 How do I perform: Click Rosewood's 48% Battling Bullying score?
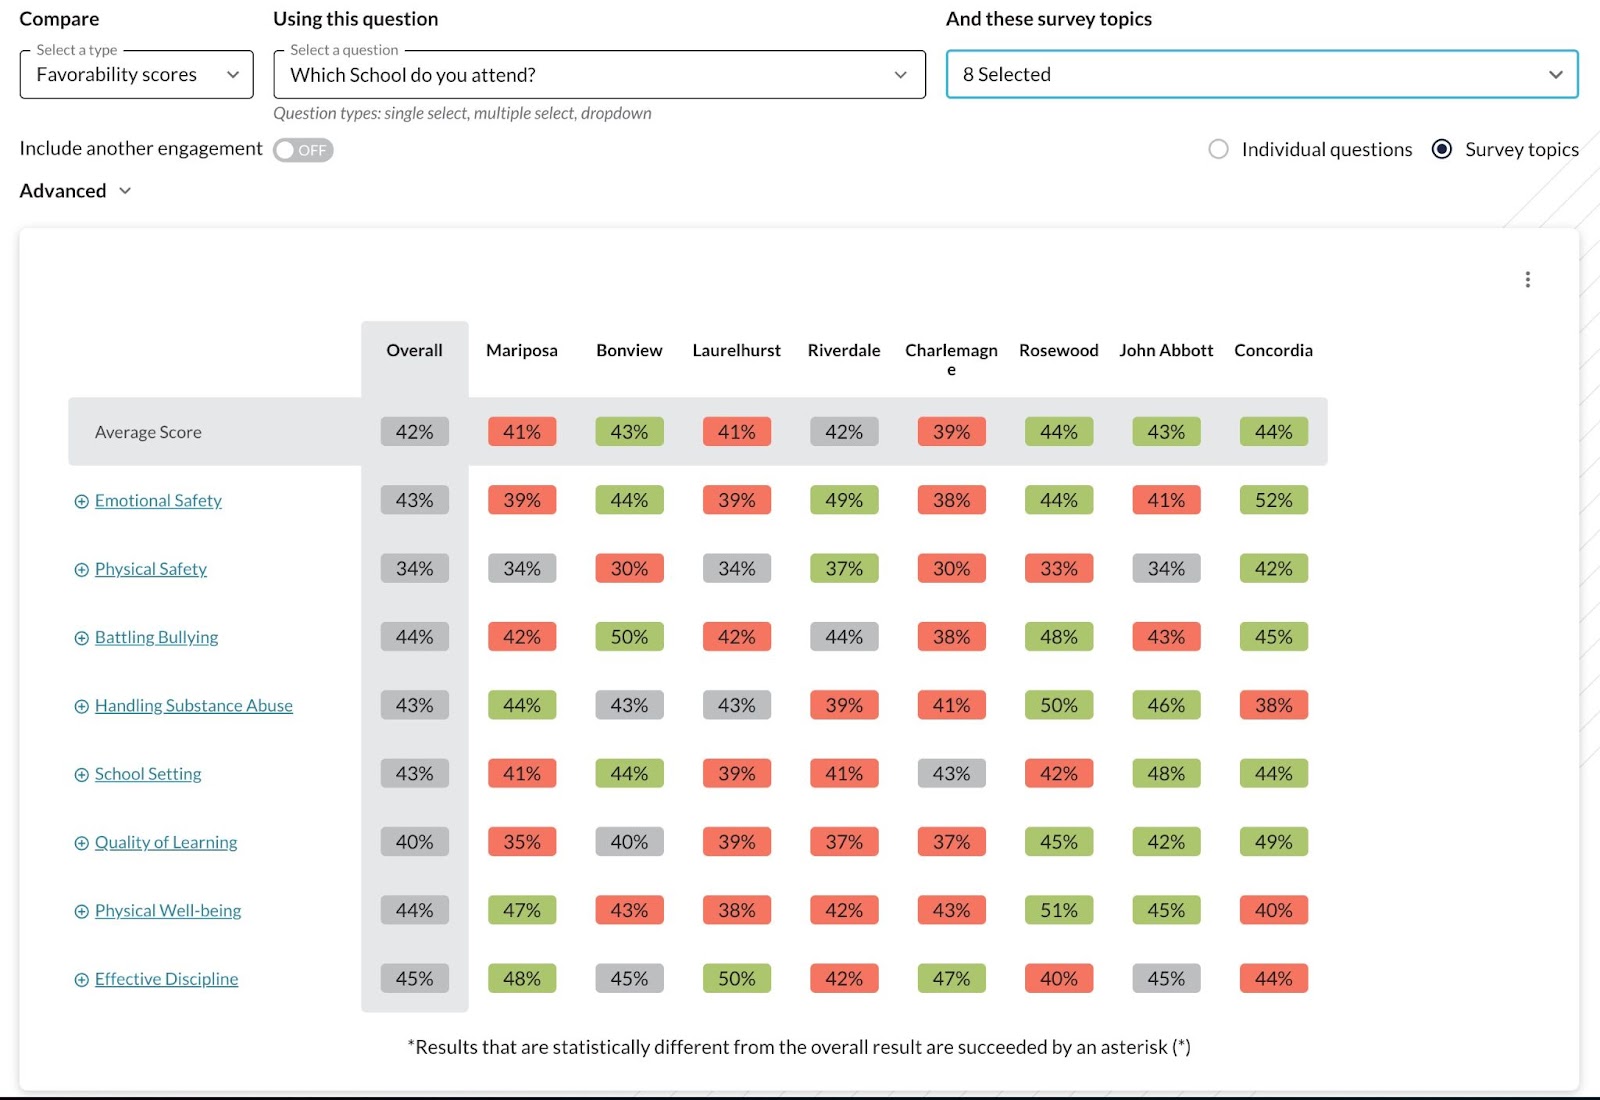[1059, 638]
